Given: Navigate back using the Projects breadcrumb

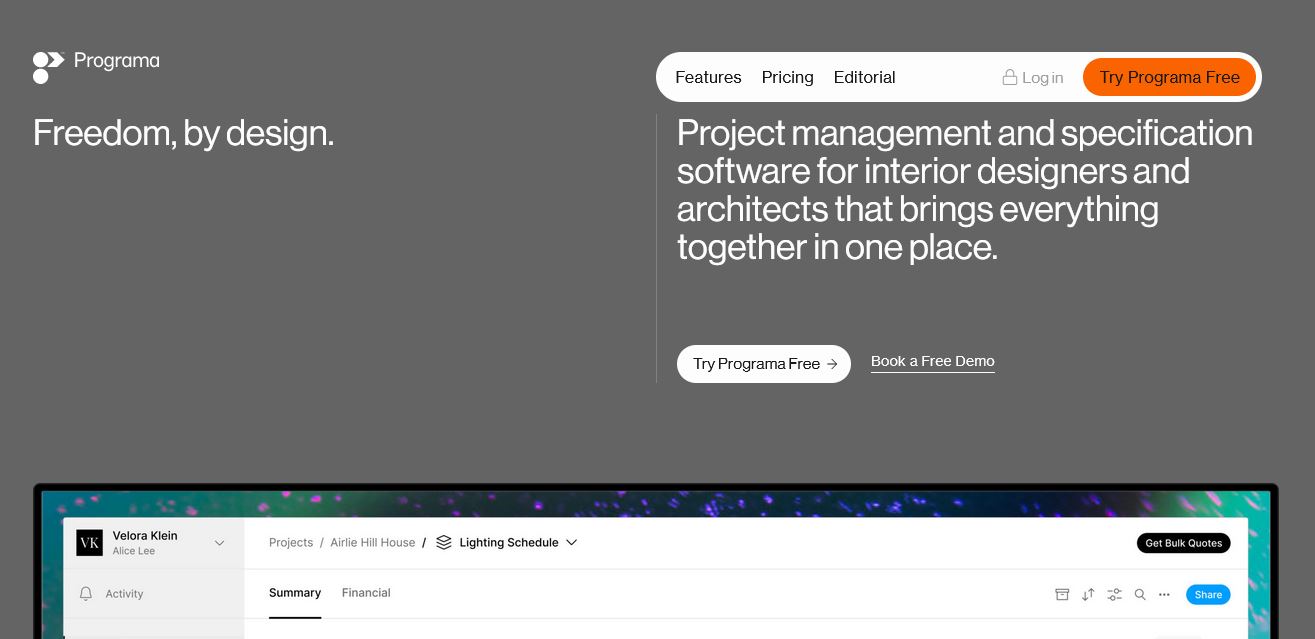Looking at the screenshot, I should click(x=291, y=542).
